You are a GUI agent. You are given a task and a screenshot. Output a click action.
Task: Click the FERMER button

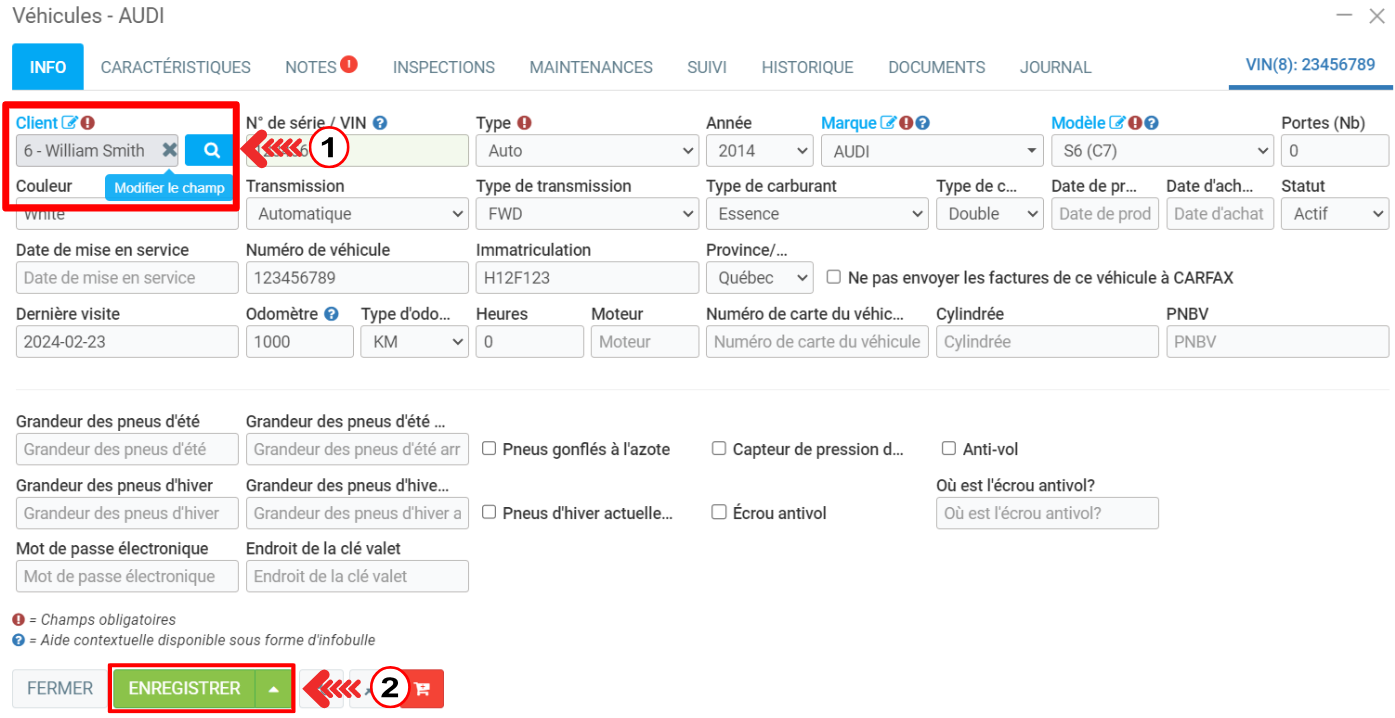[x=60, y=689]
